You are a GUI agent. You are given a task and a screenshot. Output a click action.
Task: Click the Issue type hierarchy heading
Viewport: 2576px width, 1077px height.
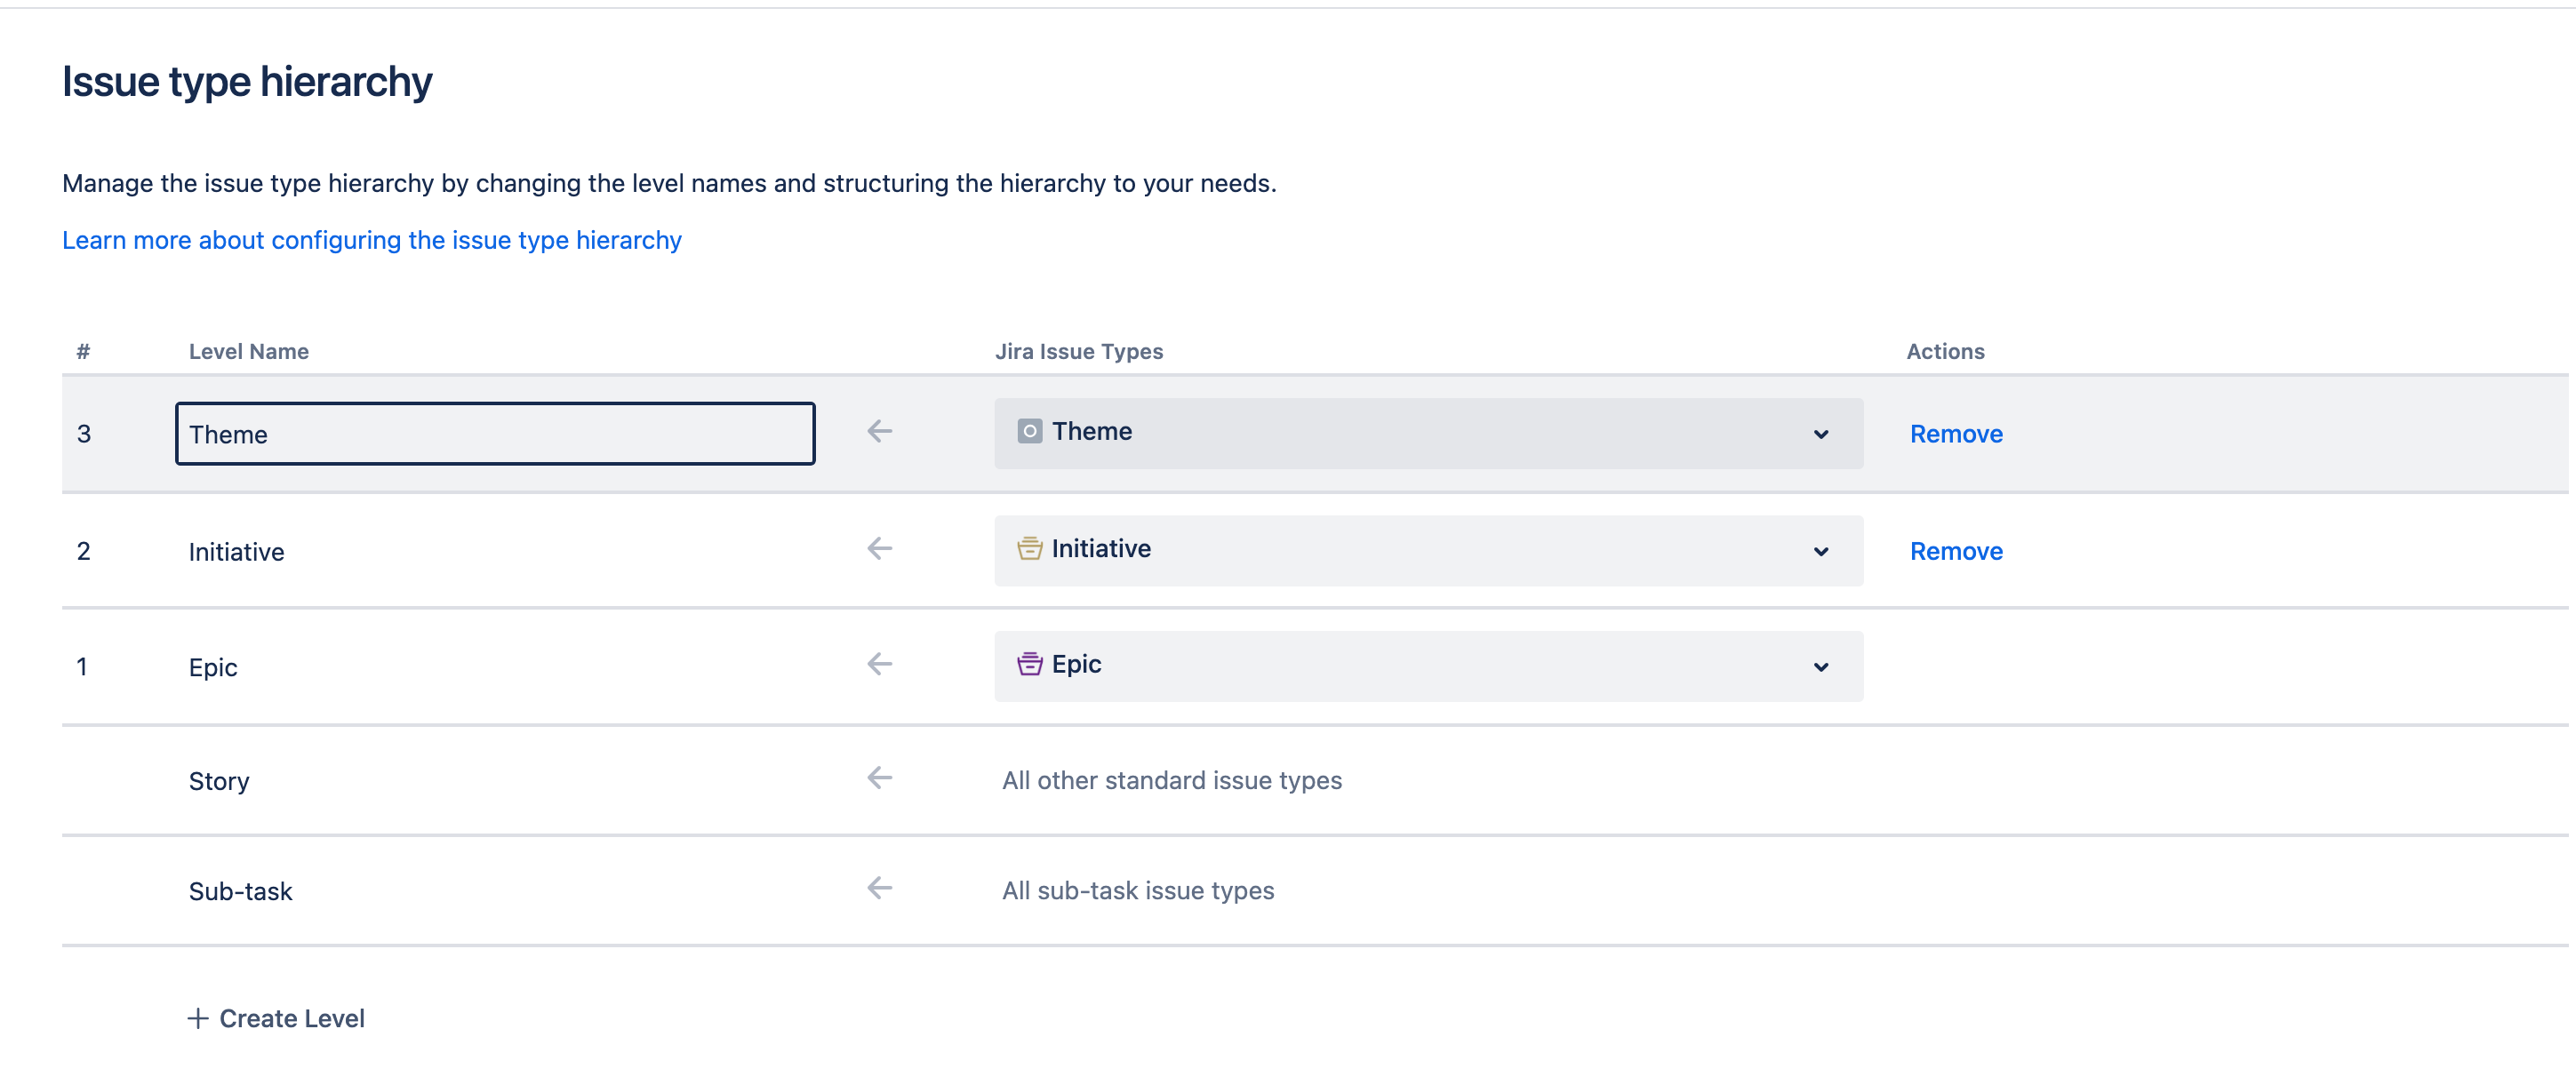tap(247, 82)
